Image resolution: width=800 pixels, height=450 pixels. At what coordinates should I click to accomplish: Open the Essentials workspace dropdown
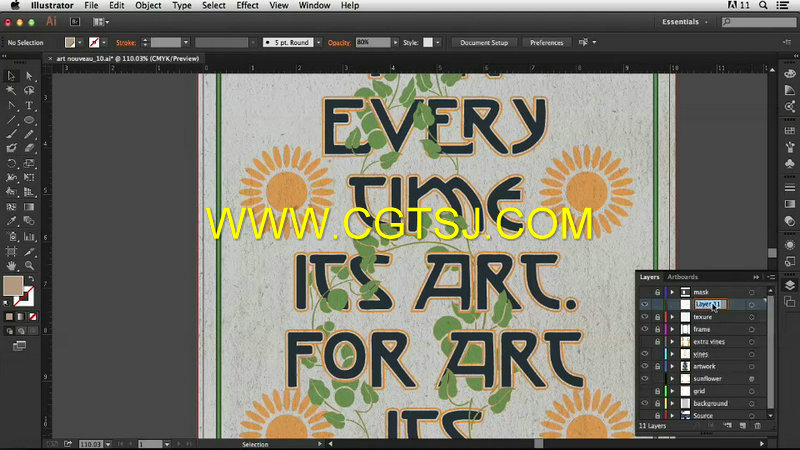pos(685,22)
